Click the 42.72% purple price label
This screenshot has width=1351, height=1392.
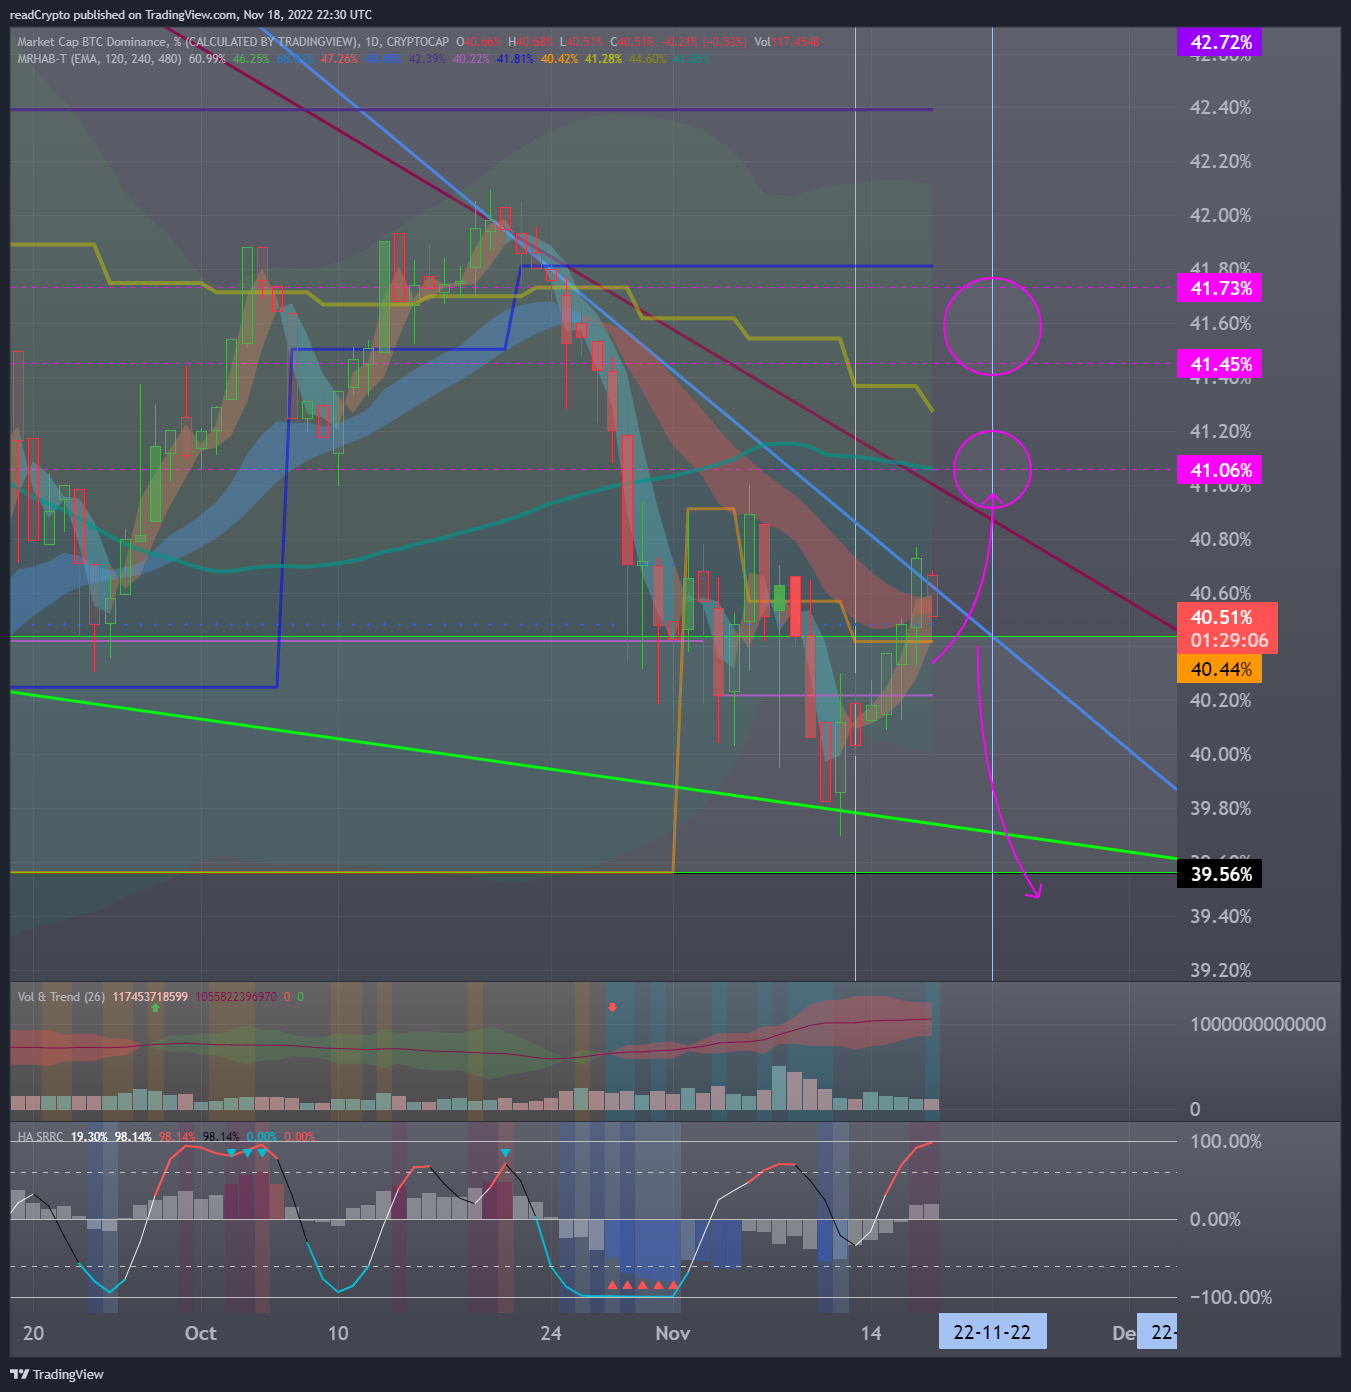tap(1220, 42)
